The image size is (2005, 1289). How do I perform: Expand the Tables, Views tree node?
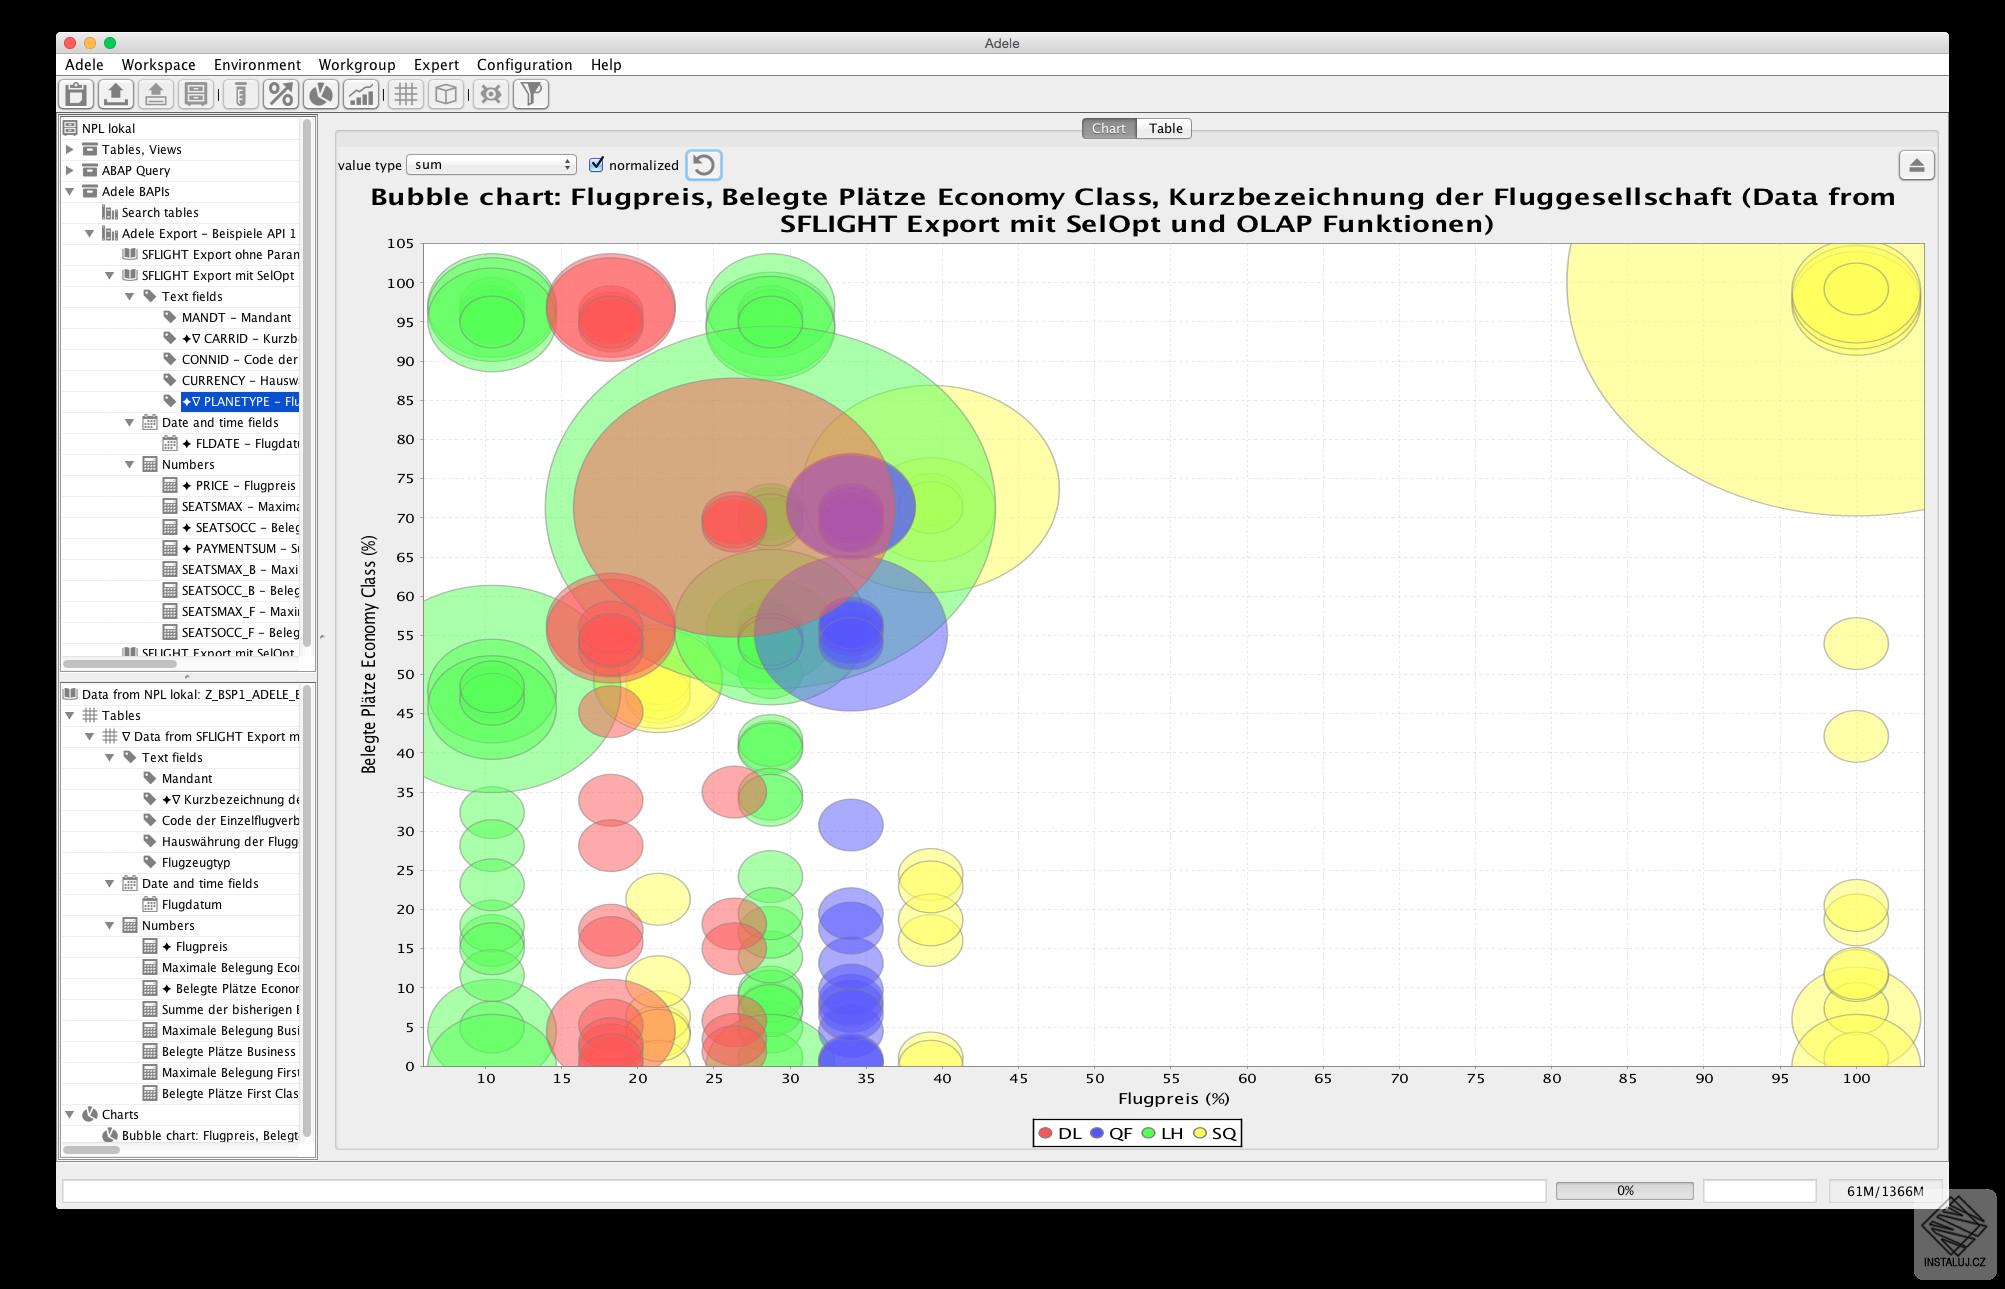point(70,149)
